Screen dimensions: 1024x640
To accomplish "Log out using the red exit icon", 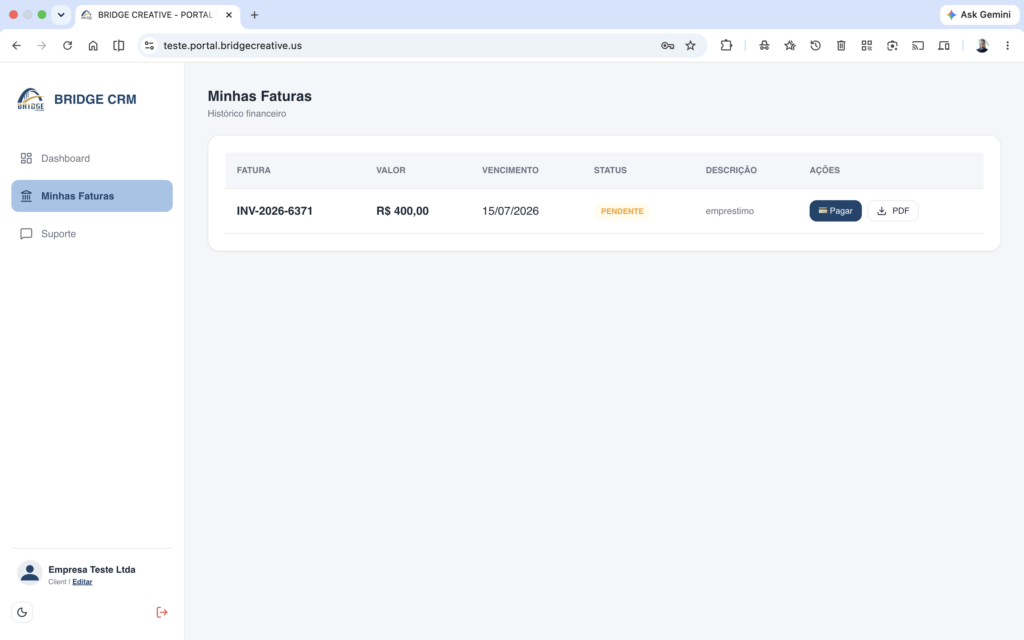I will (162, 613).
